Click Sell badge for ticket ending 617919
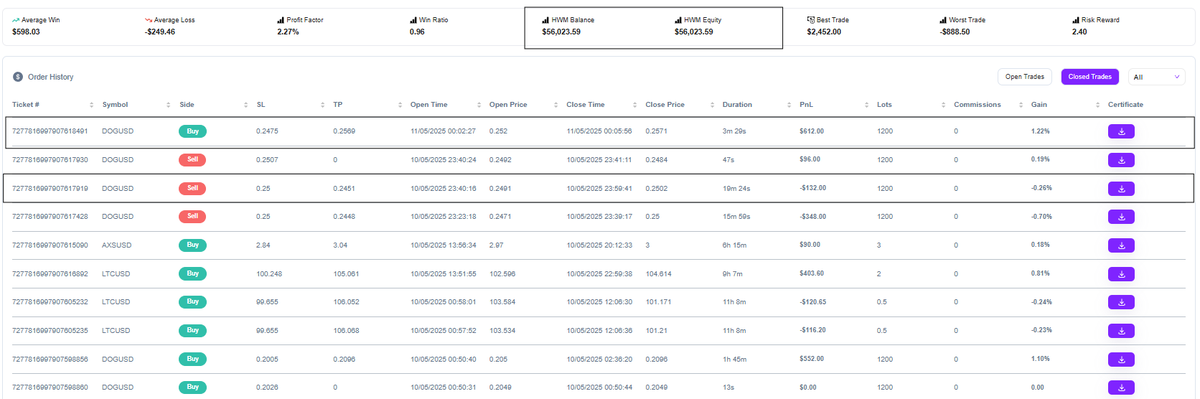 (x=192, y=188)
